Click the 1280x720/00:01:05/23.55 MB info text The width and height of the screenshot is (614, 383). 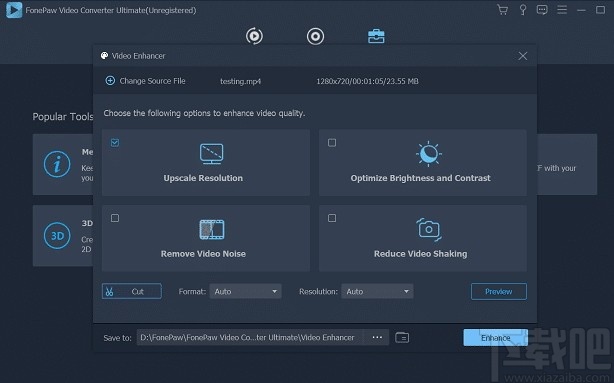[367, 81]
